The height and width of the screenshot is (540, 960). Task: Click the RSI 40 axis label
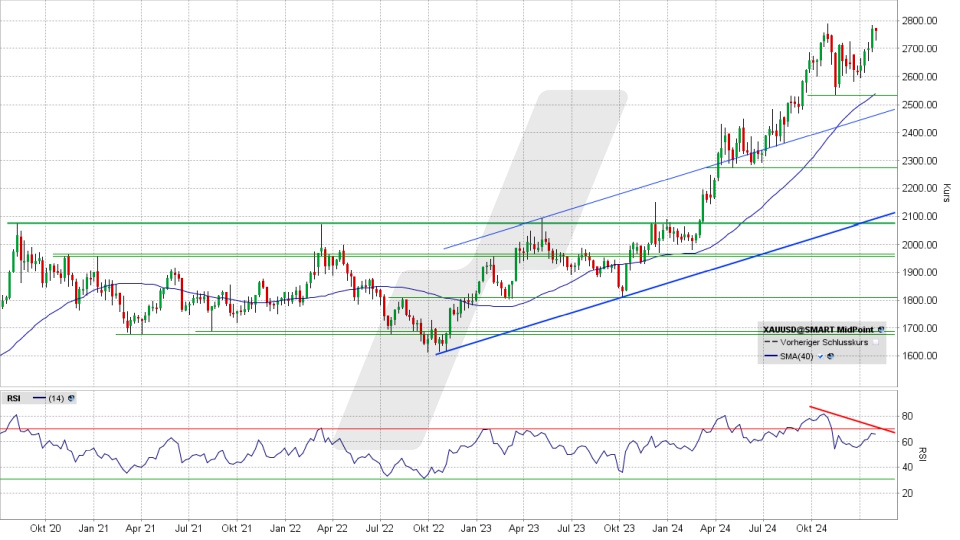point(907,468)
